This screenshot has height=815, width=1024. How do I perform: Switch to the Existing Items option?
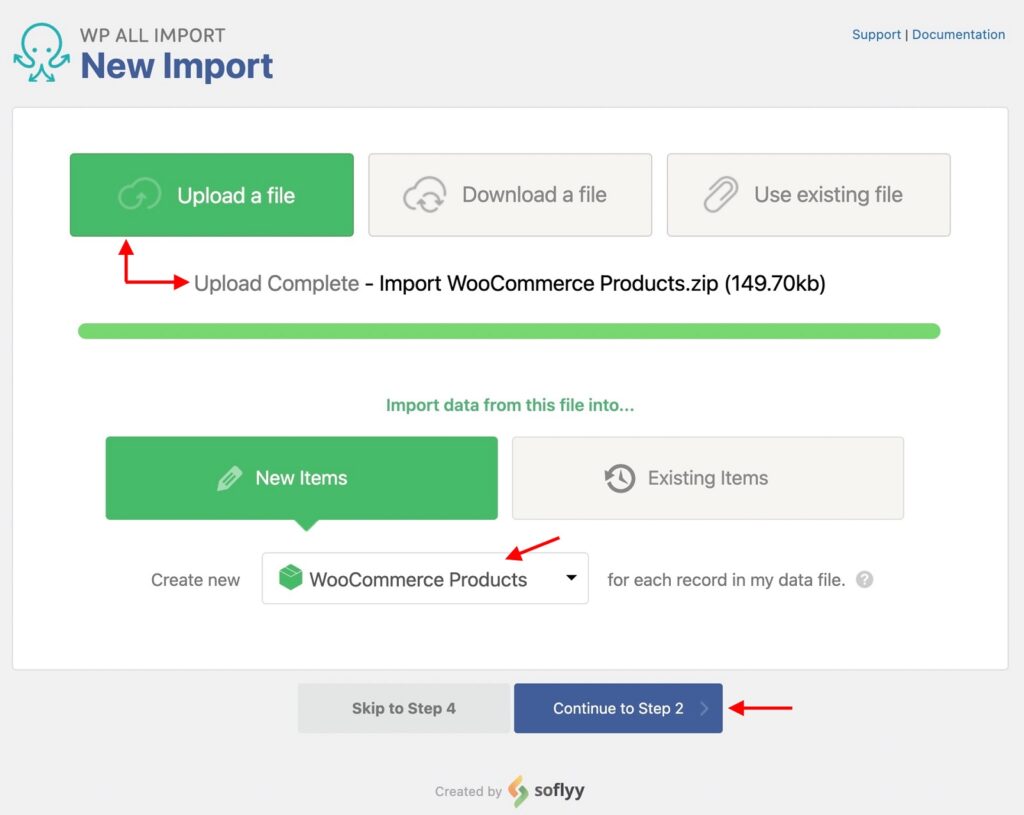pyautogui.click(x=707, y=478)
